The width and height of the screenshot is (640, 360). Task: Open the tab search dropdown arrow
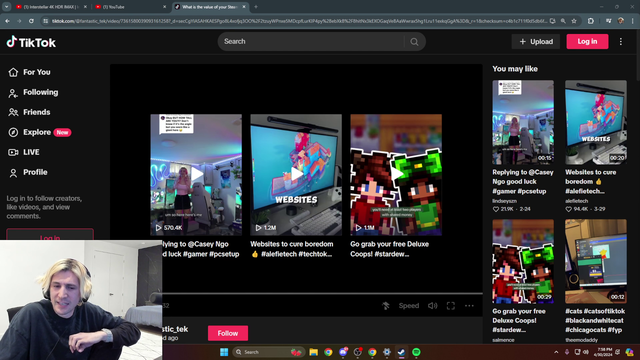pos(7,7)
